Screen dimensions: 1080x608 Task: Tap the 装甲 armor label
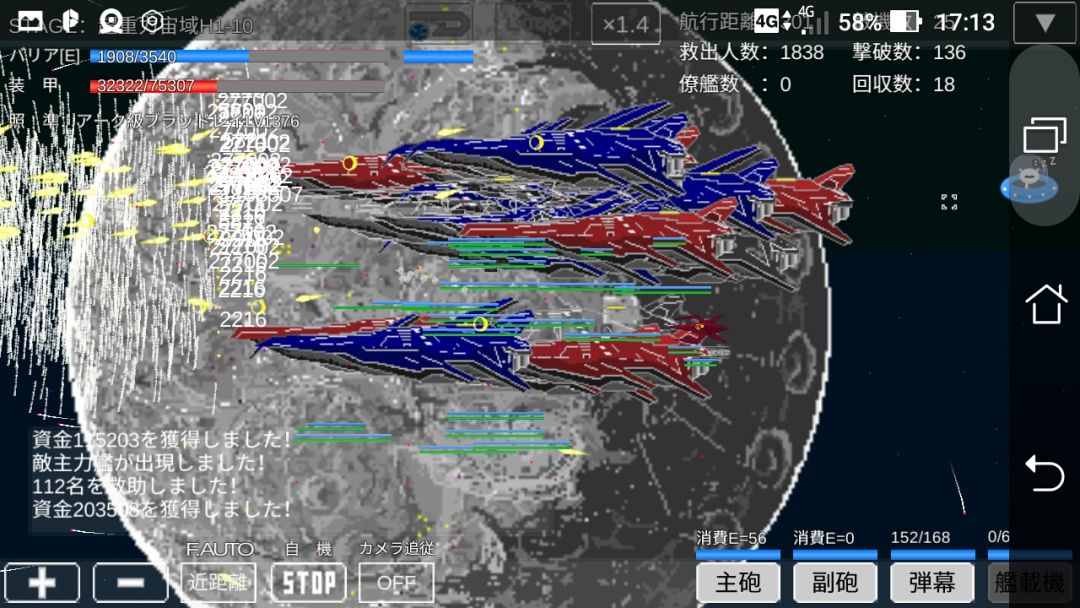click(33, 85)
